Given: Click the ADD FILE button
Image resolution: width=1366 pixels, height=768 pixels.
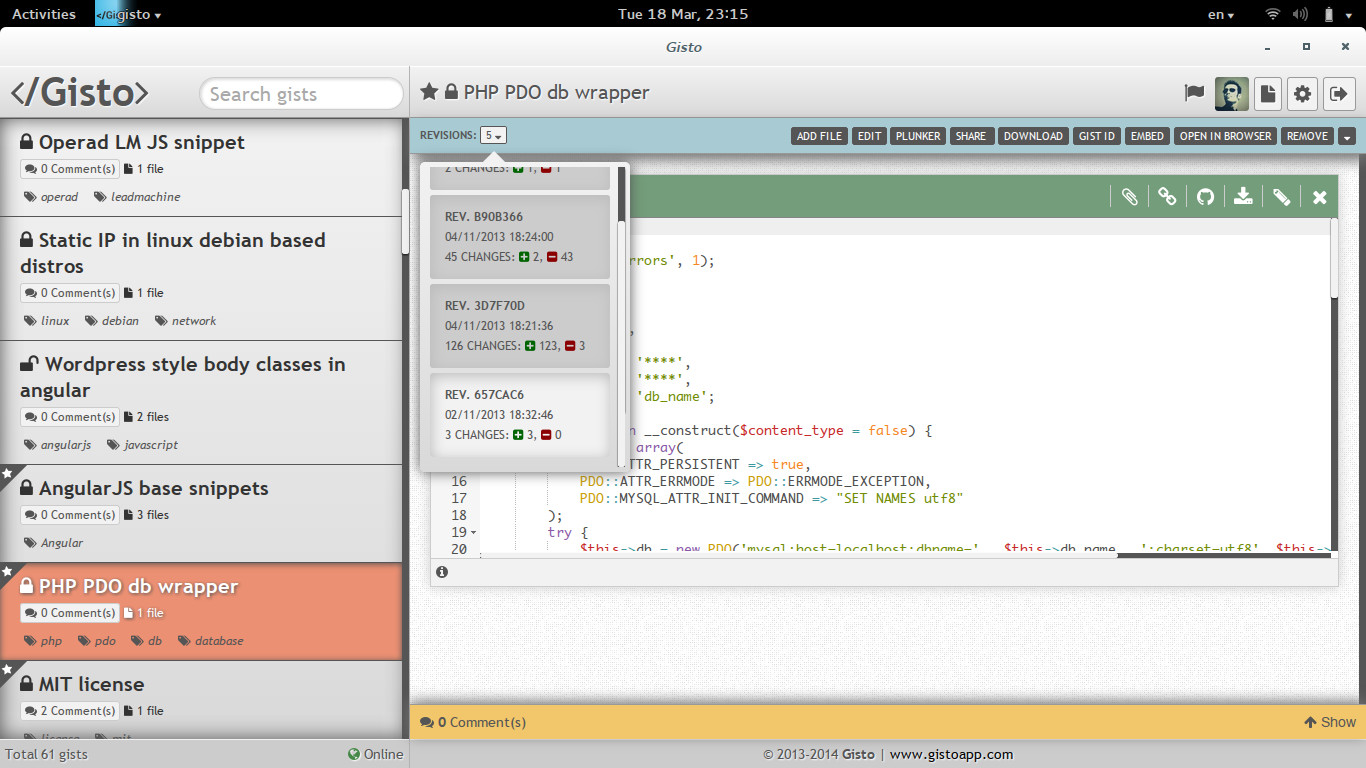Looking at the screenshot, I should [820, 136].
